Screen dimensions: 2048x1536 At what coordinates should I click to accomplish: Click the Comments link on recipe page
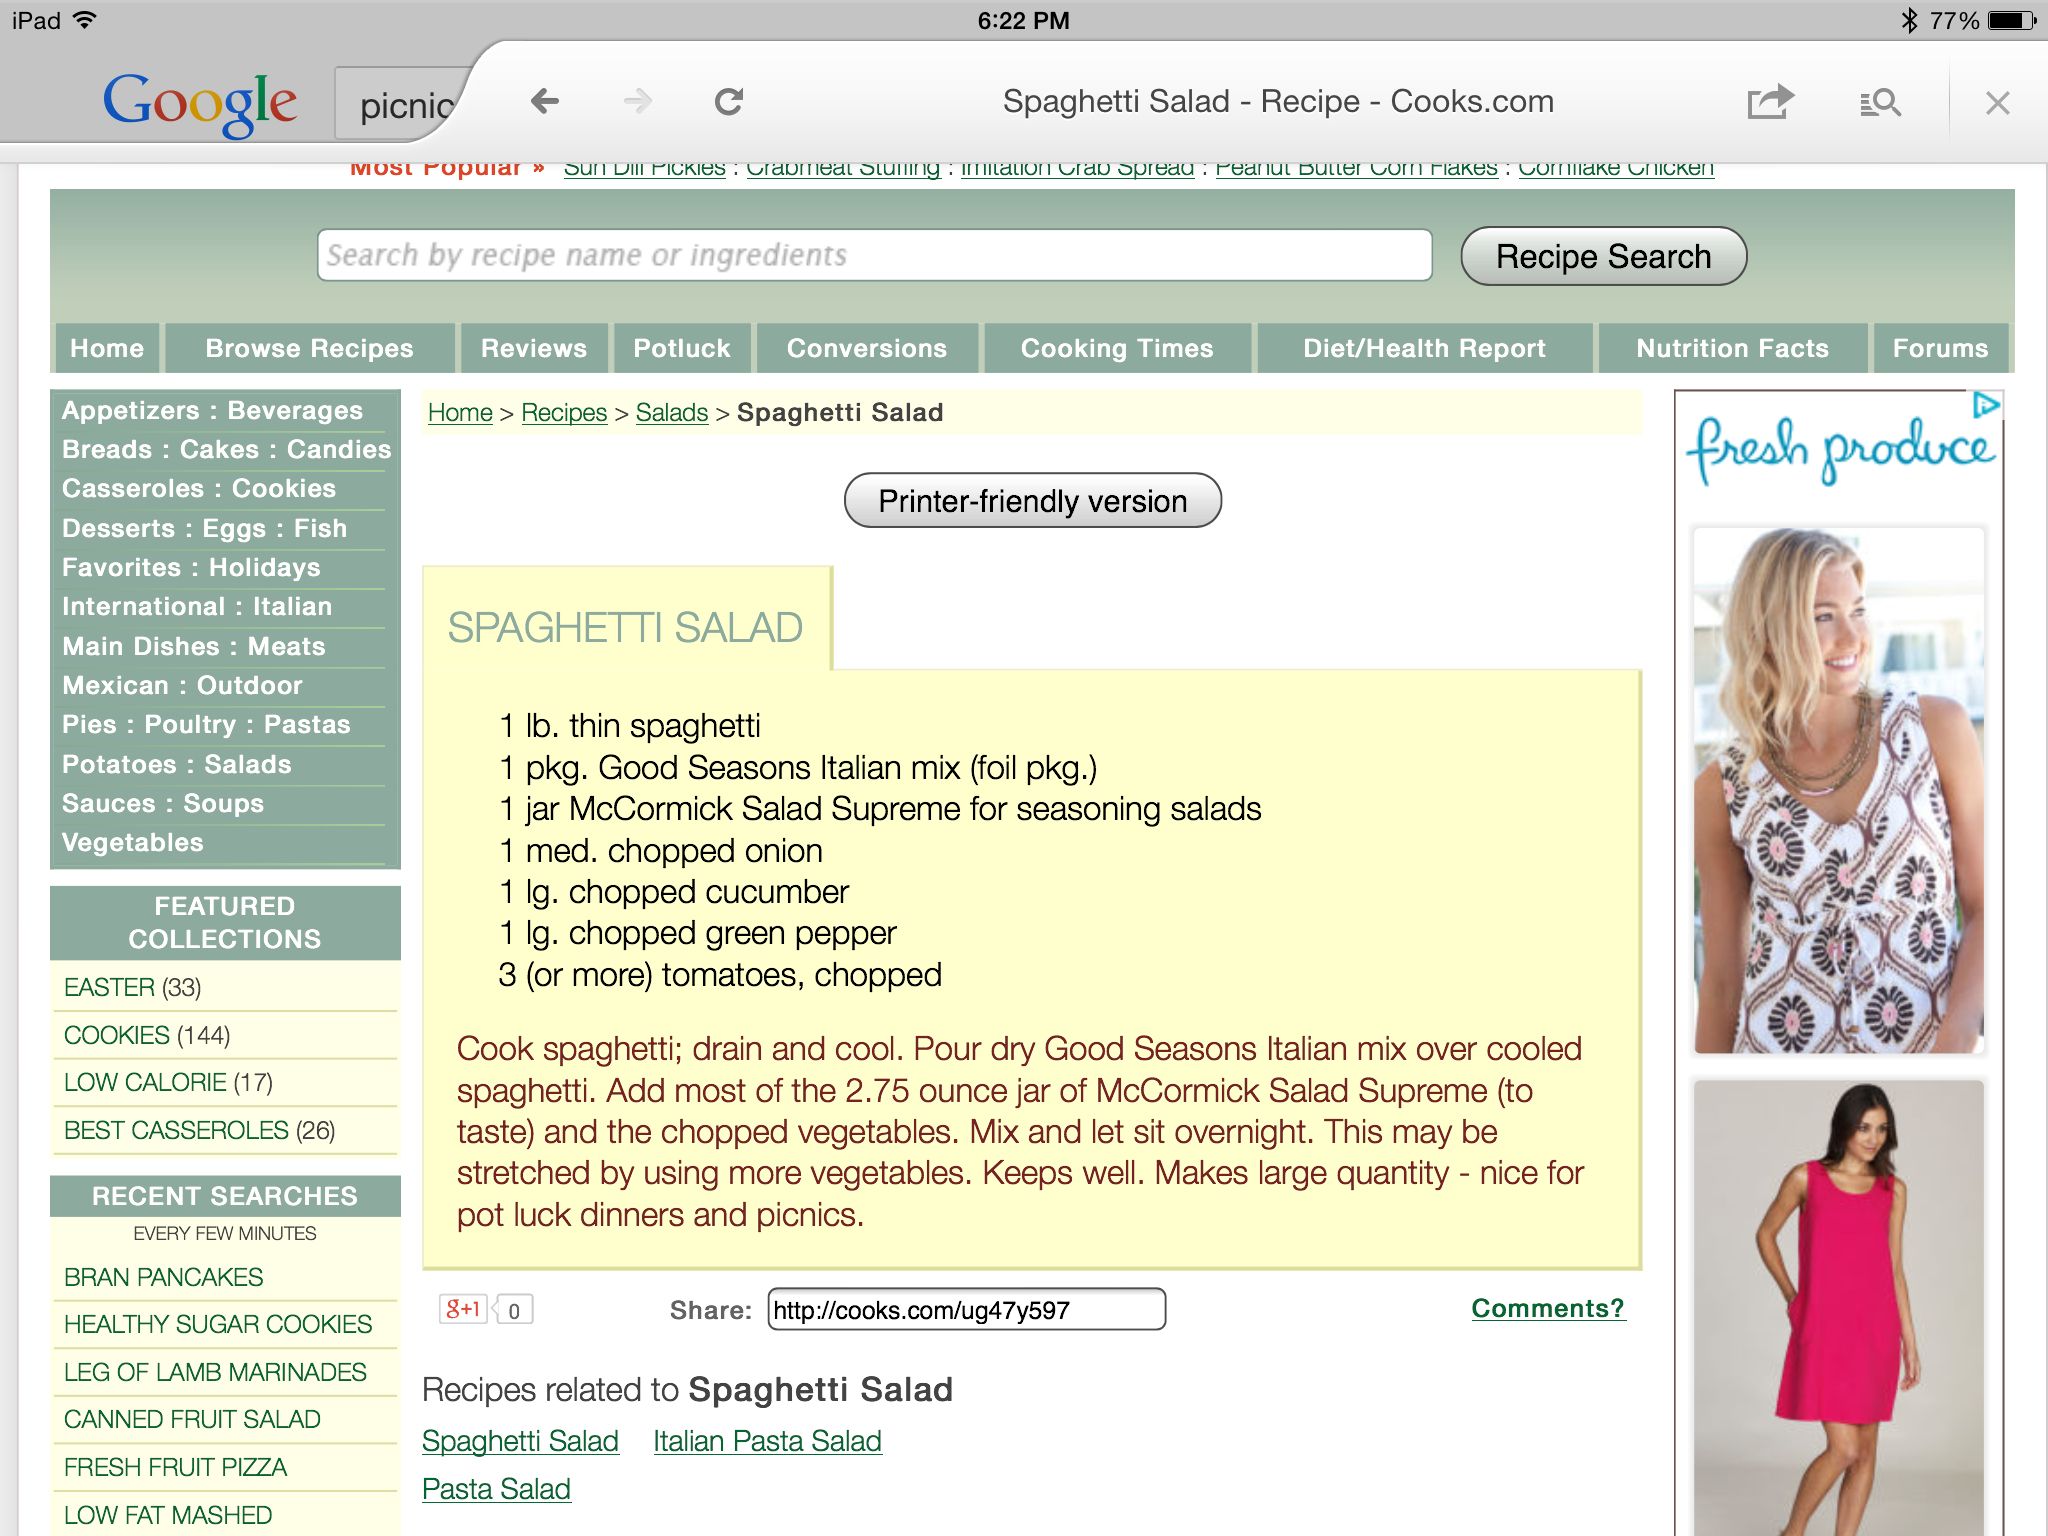[1545, 1307]
